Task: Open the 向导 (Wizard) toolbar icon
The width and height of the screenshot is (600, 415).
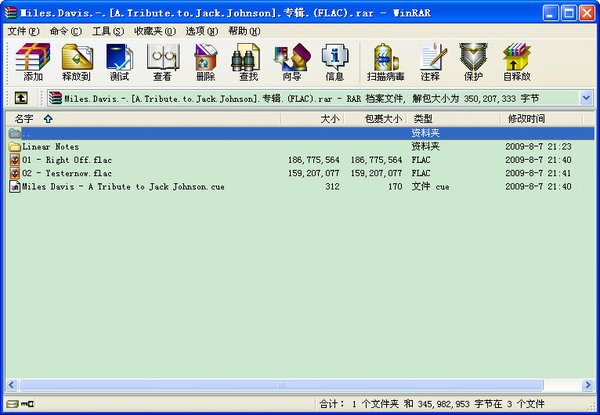Action: coord(292,62)
